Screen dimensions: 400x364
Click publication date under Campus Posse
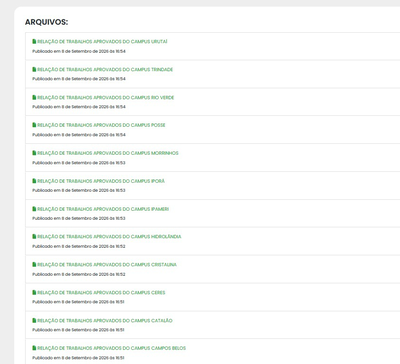79,135
